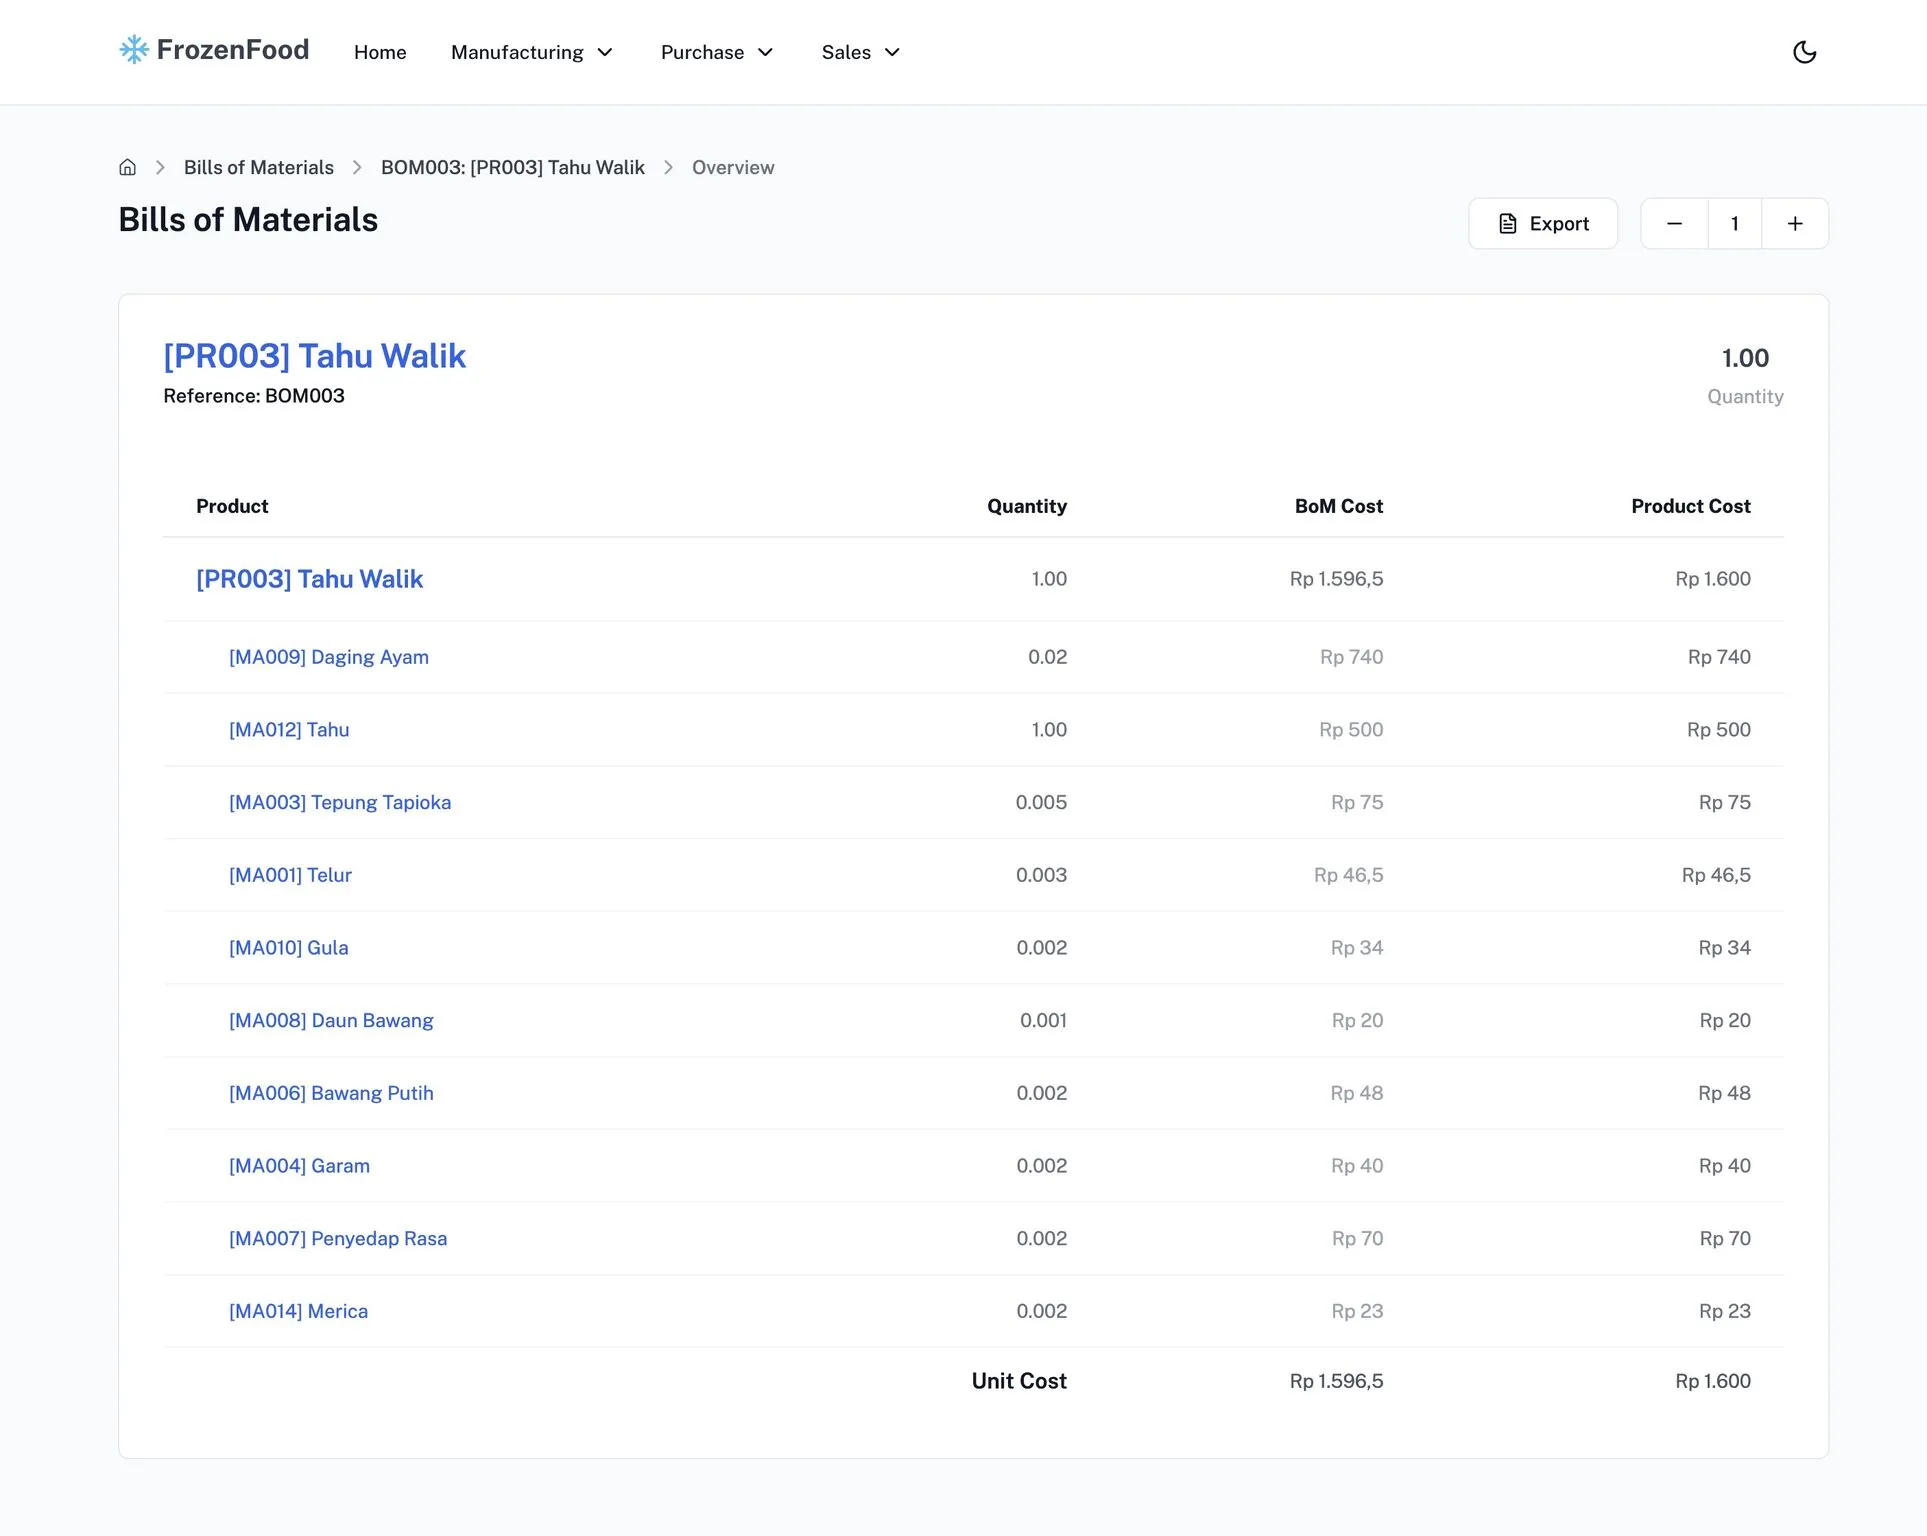Viewport: 1927px width, 1536px height.
Task: Click Reference: BOM003 text
Action: coord(254,396)
